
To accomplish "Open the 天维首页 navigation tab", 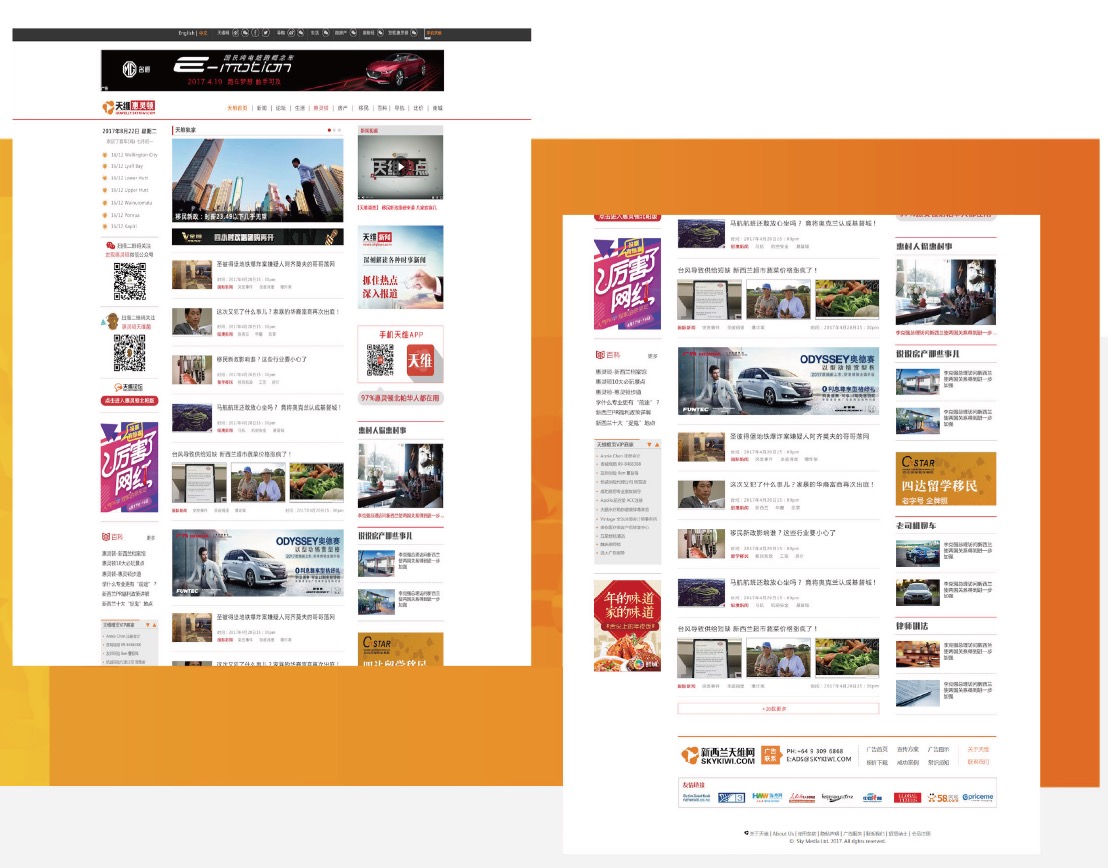I will (237, 107).
